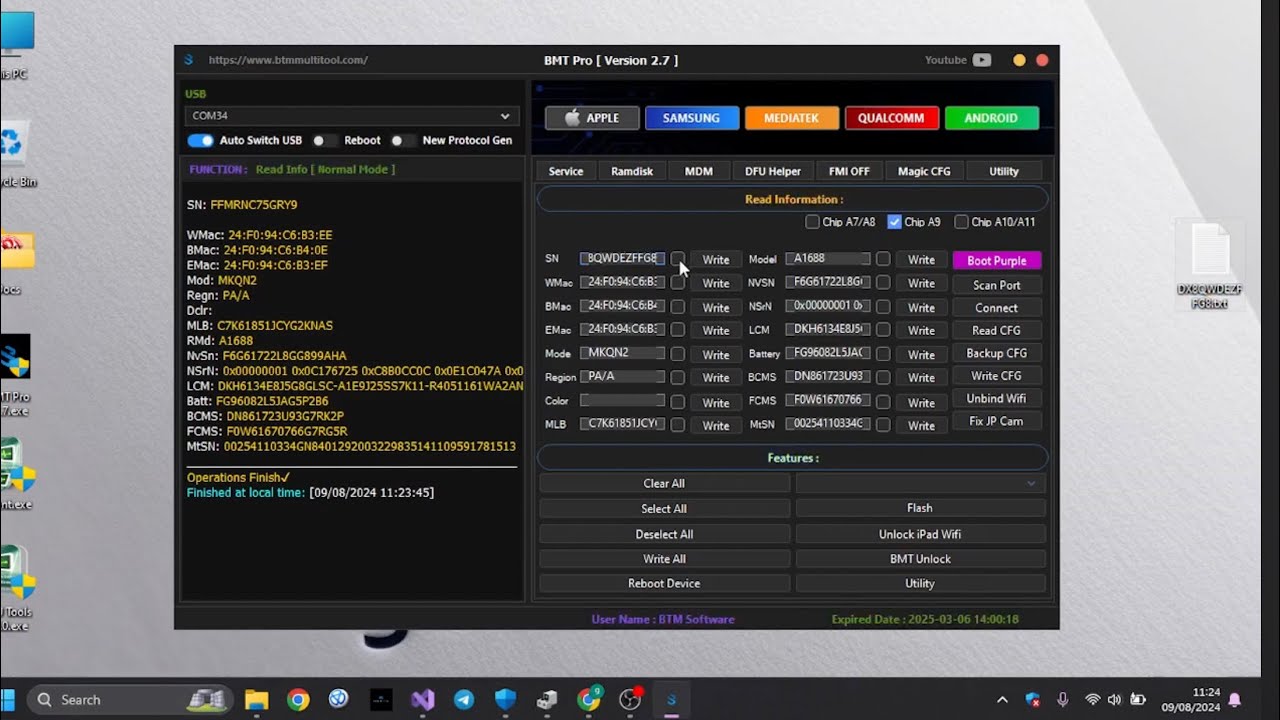
Task: Open the Utility tab in top row
Action: pos(1004,171)
